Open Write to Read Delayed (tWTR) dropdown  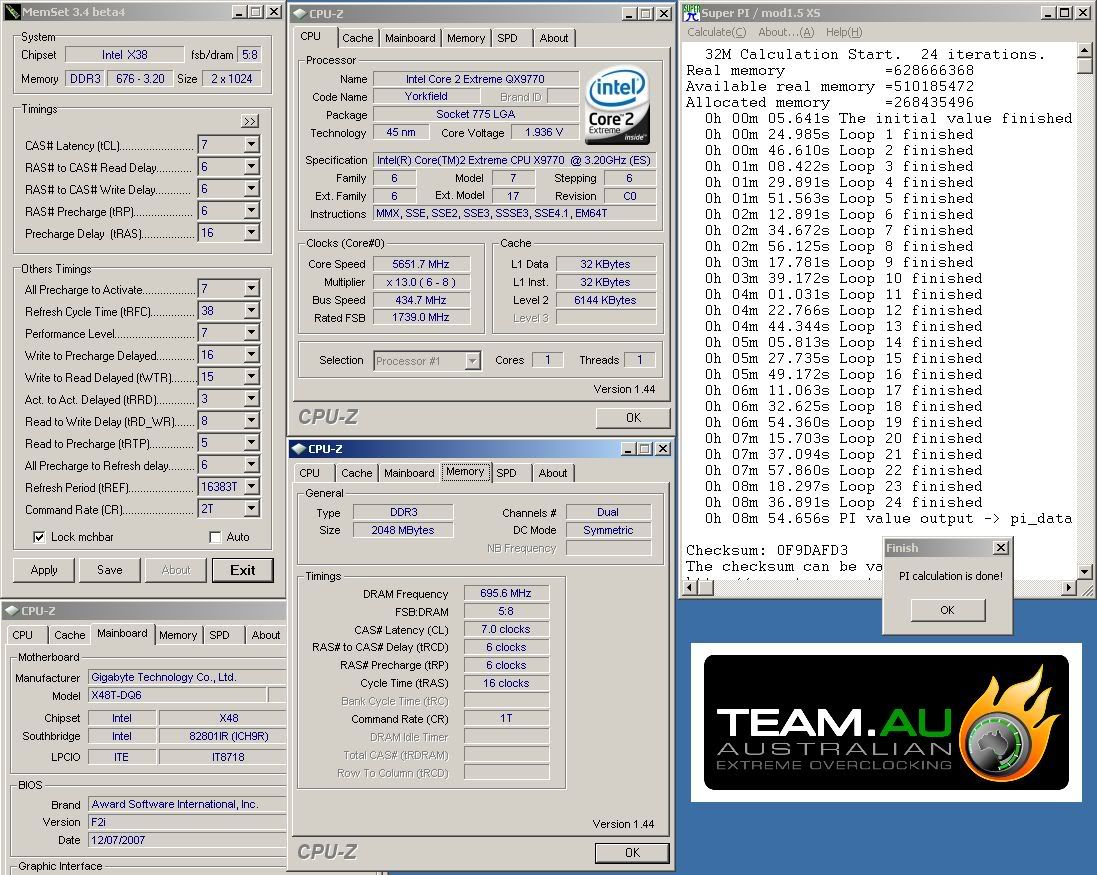pyautogui.click(x=252, y=377)
